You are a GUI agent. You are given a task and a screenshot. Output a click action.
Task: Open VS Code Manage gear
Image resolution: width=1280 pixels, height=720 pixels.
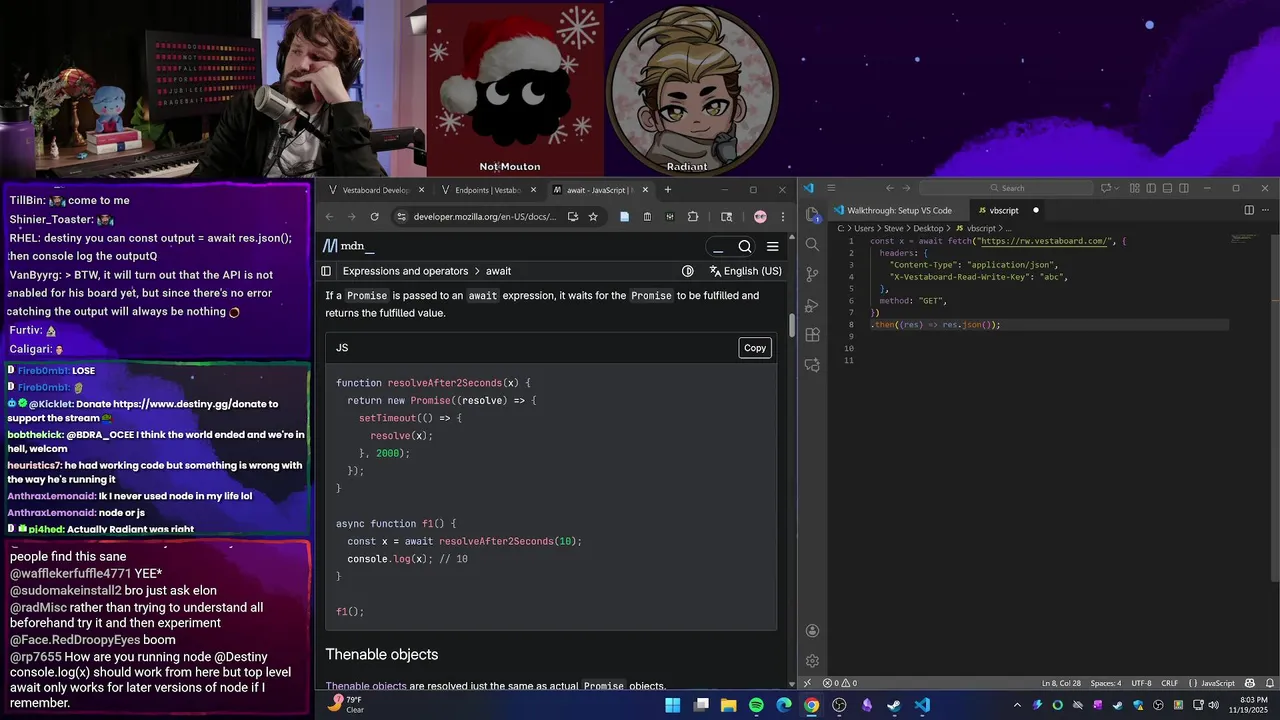(x=812, y=660)
